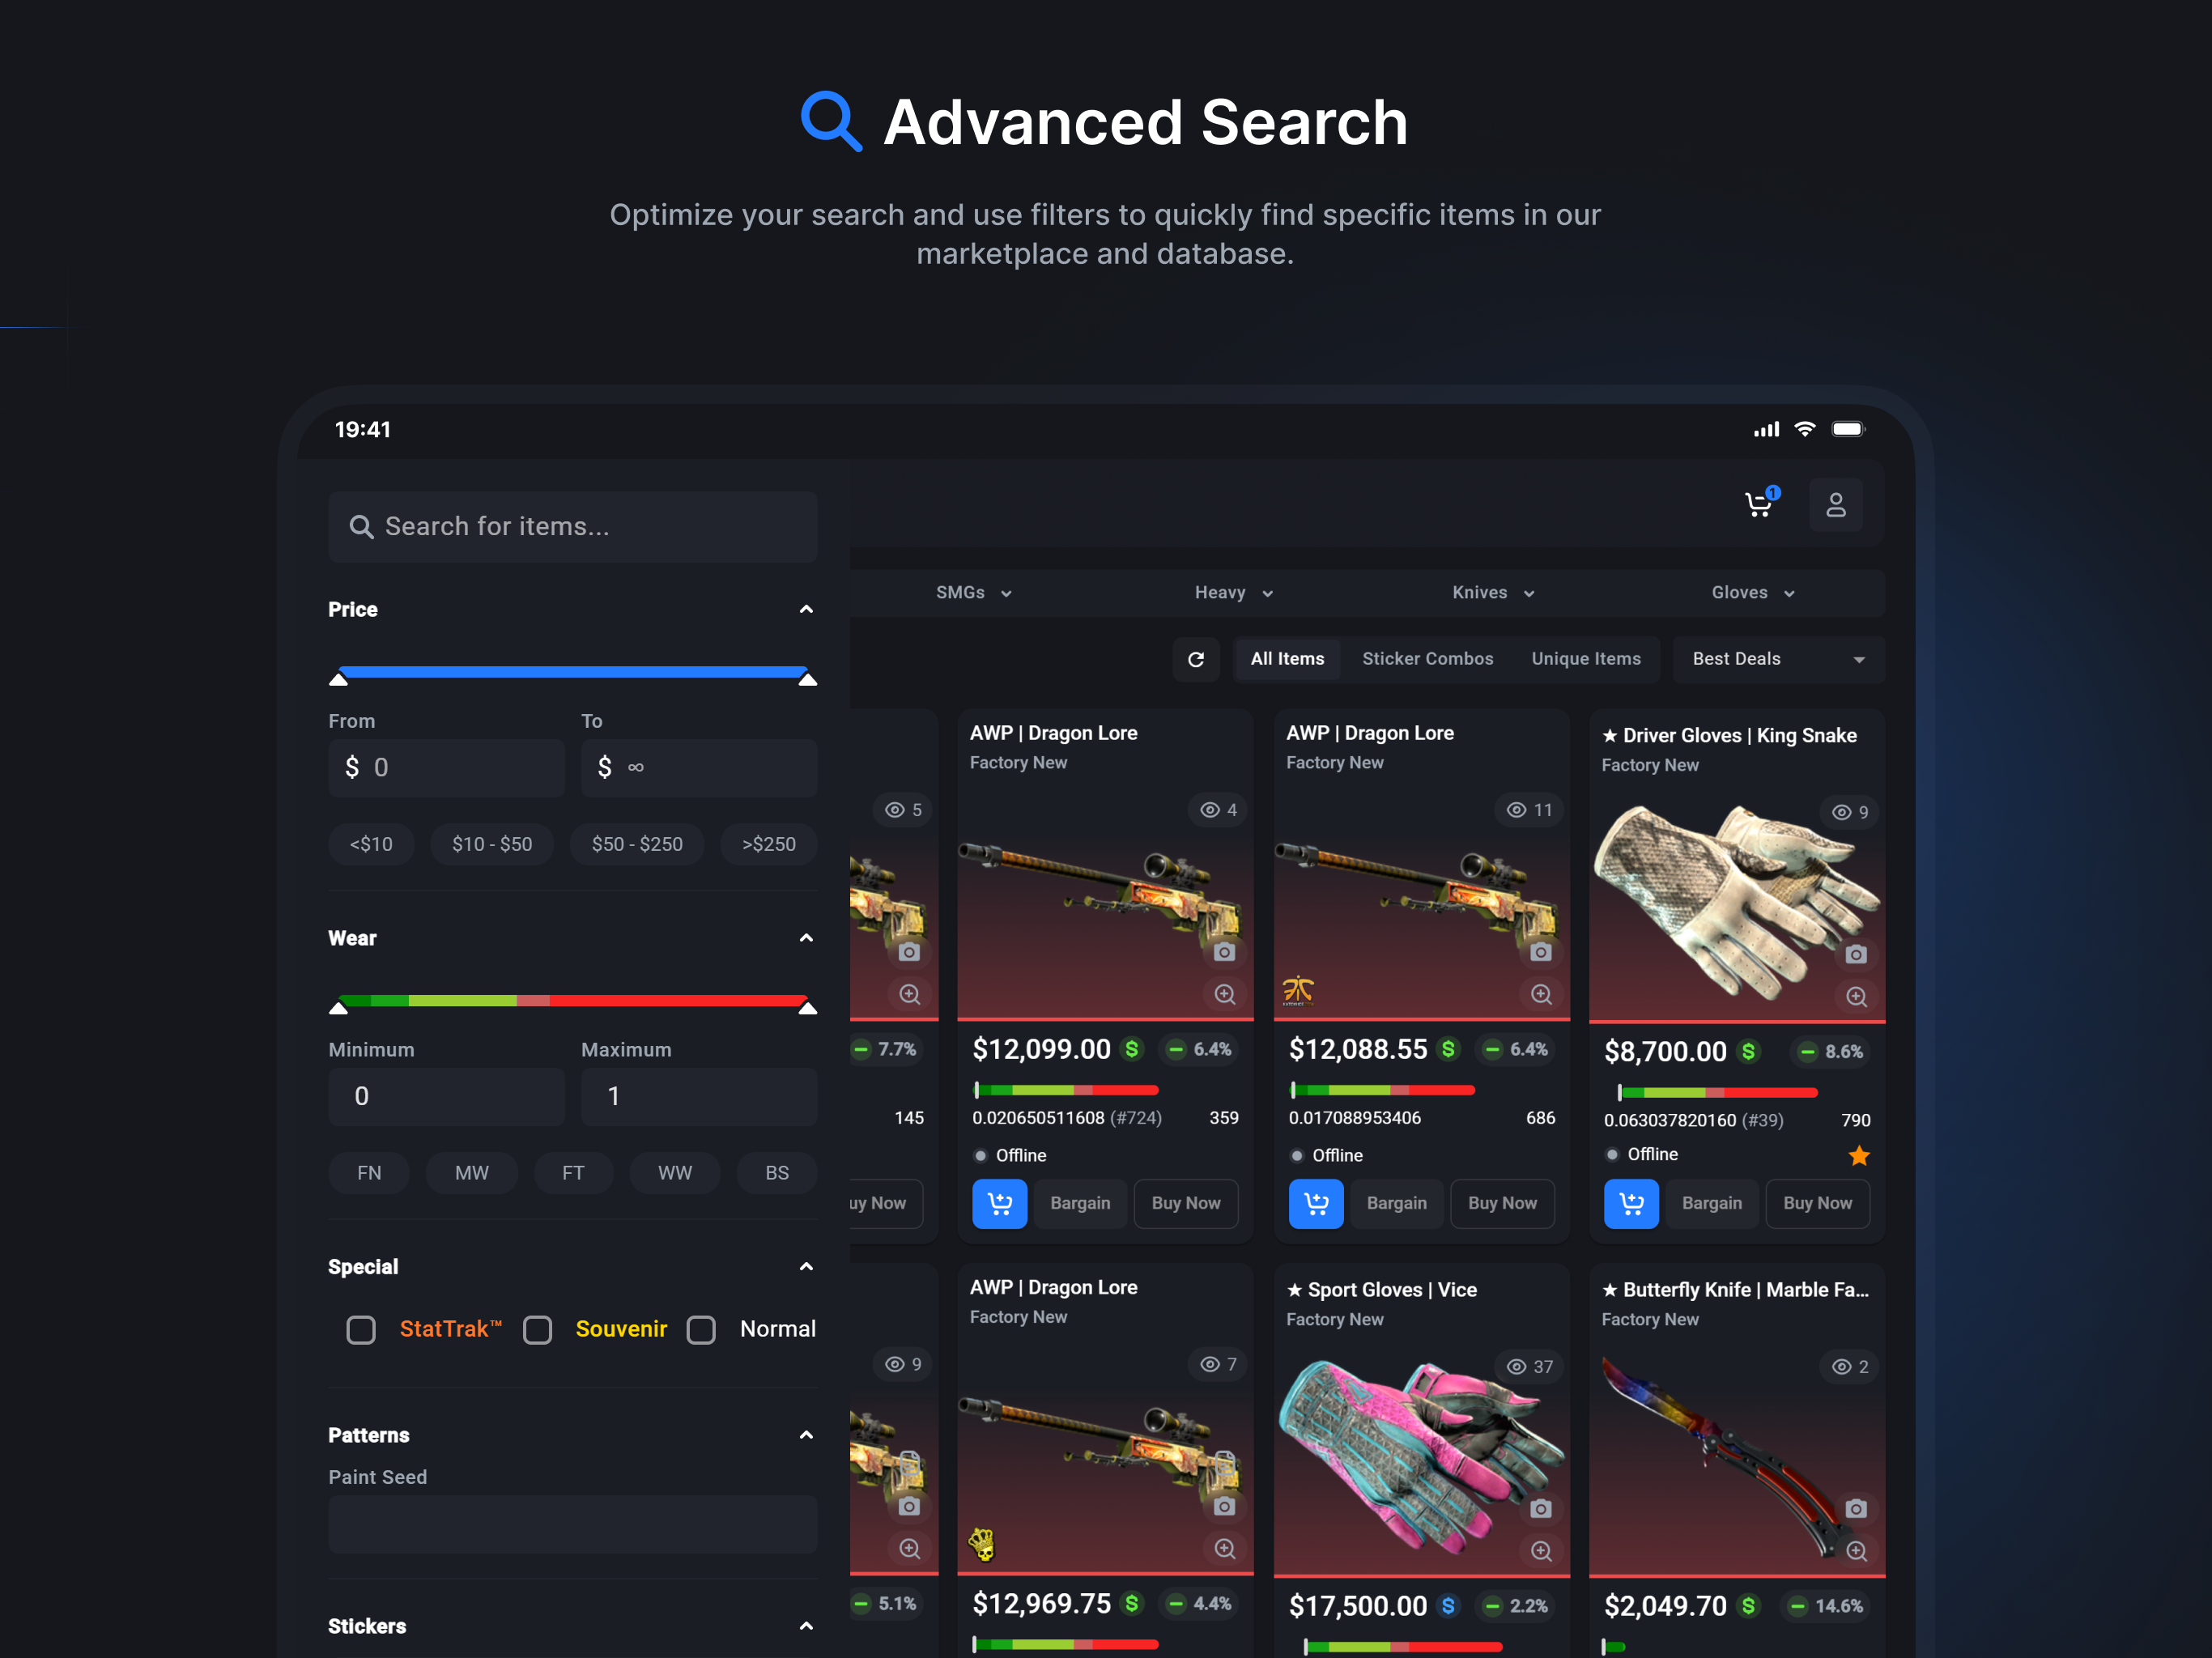The height and width of the screenshot is (1658, 2212).
Task: Enable the StatTrak checkbox
Action: tap(361, 1329)
